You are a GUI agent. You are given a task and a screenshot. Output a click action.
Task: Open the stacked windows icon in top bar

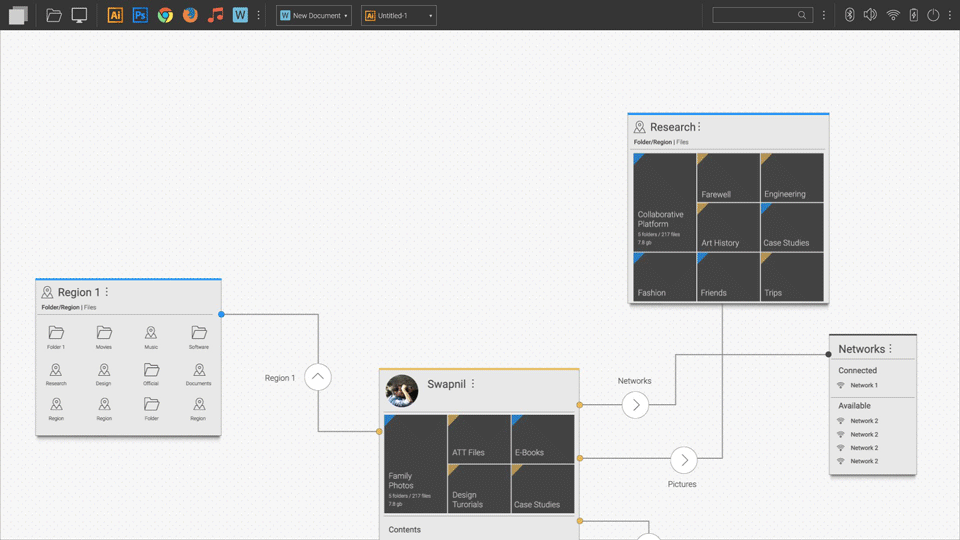pos(18,15)
